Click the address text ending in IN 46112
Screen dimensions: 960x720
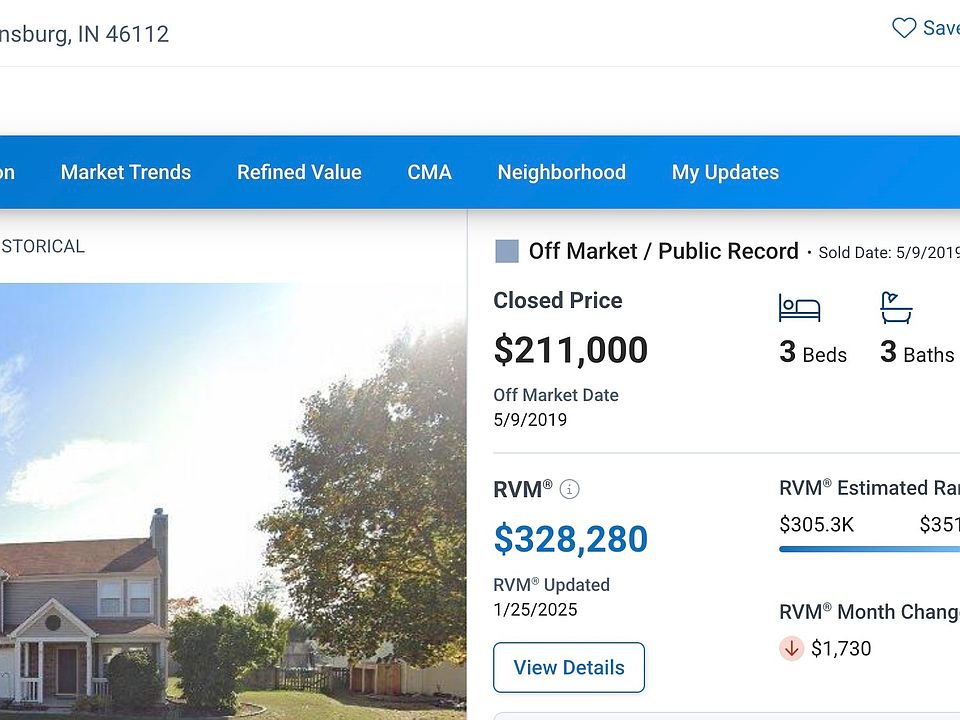pos(85,34)
